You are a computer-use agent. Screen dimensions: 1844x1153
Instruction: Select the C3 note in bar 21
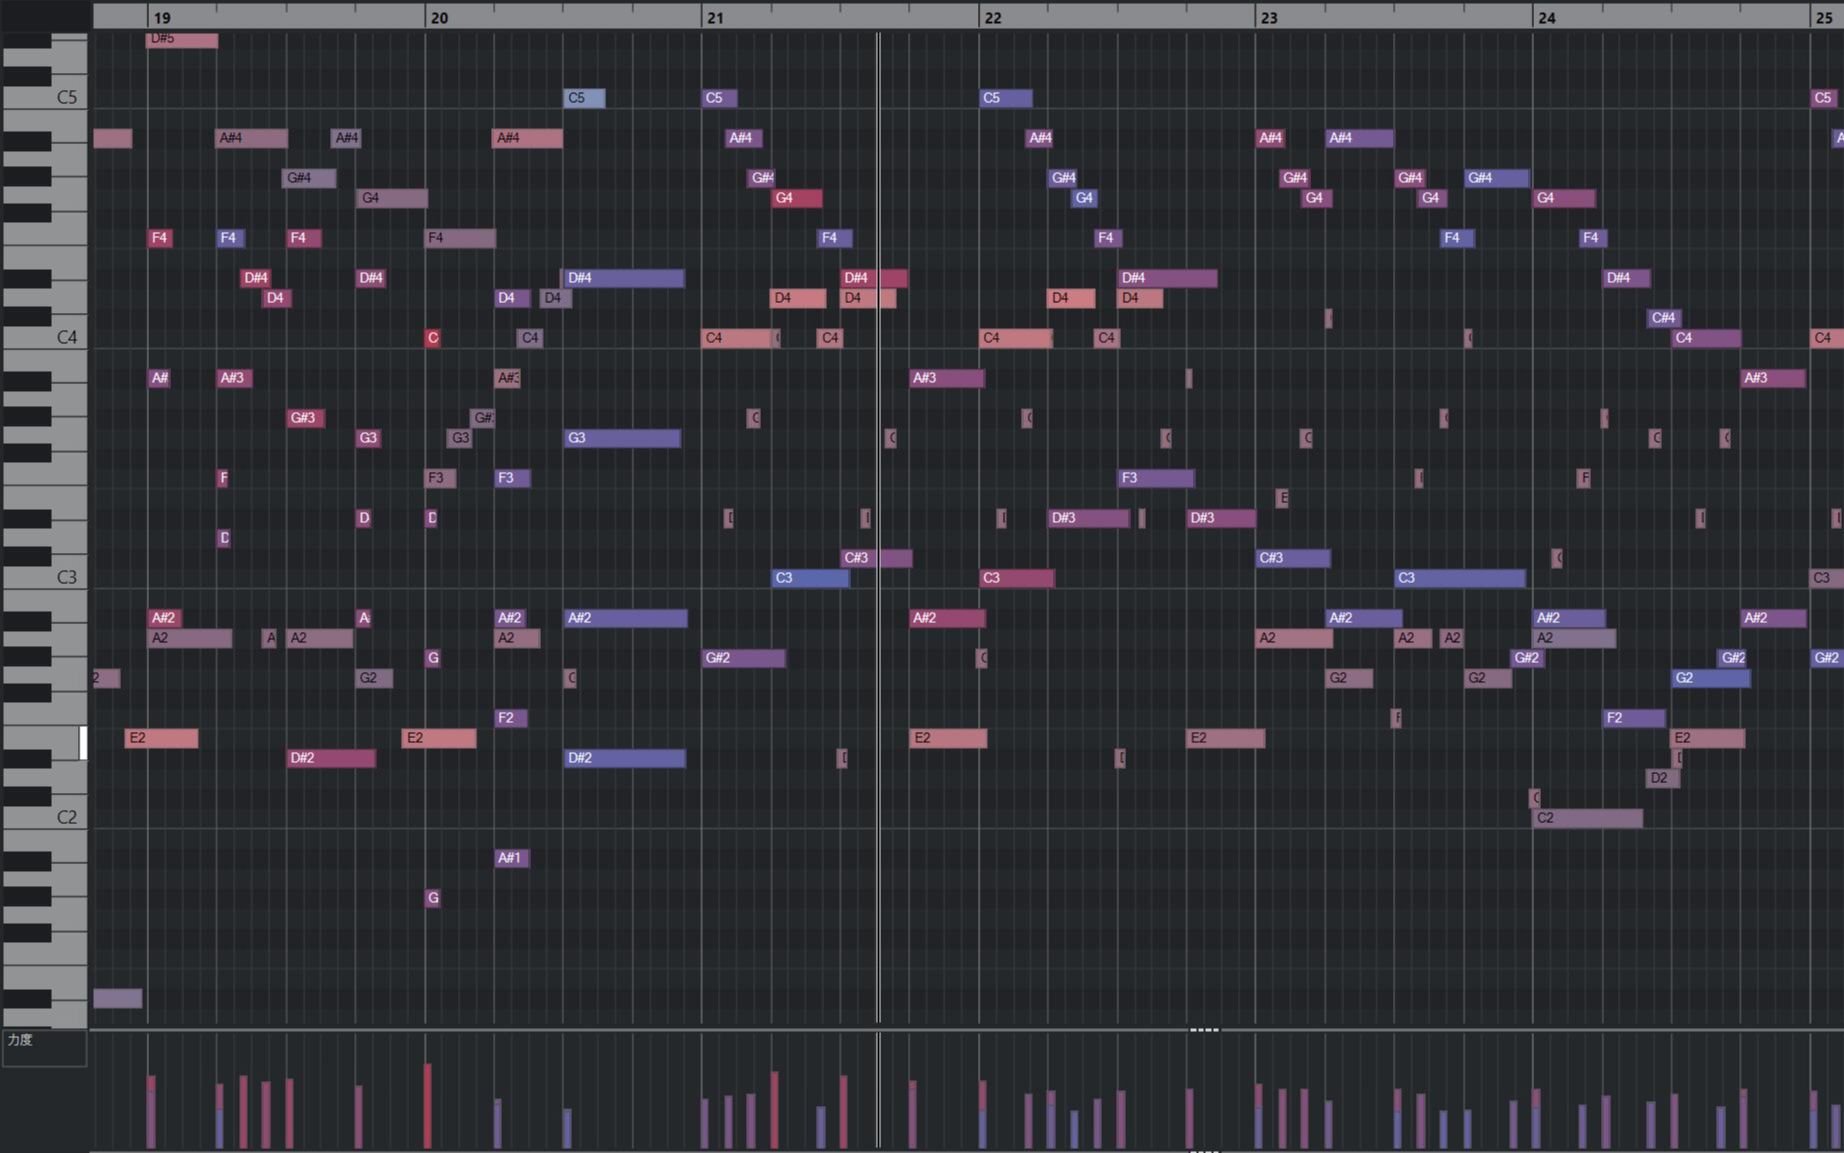[810, 578]
